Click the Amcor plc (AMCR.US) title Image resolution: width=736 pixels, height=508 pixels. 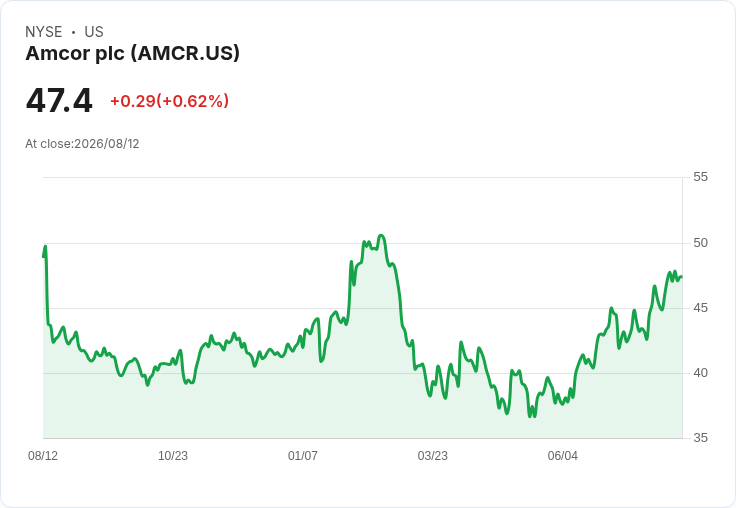132,54
